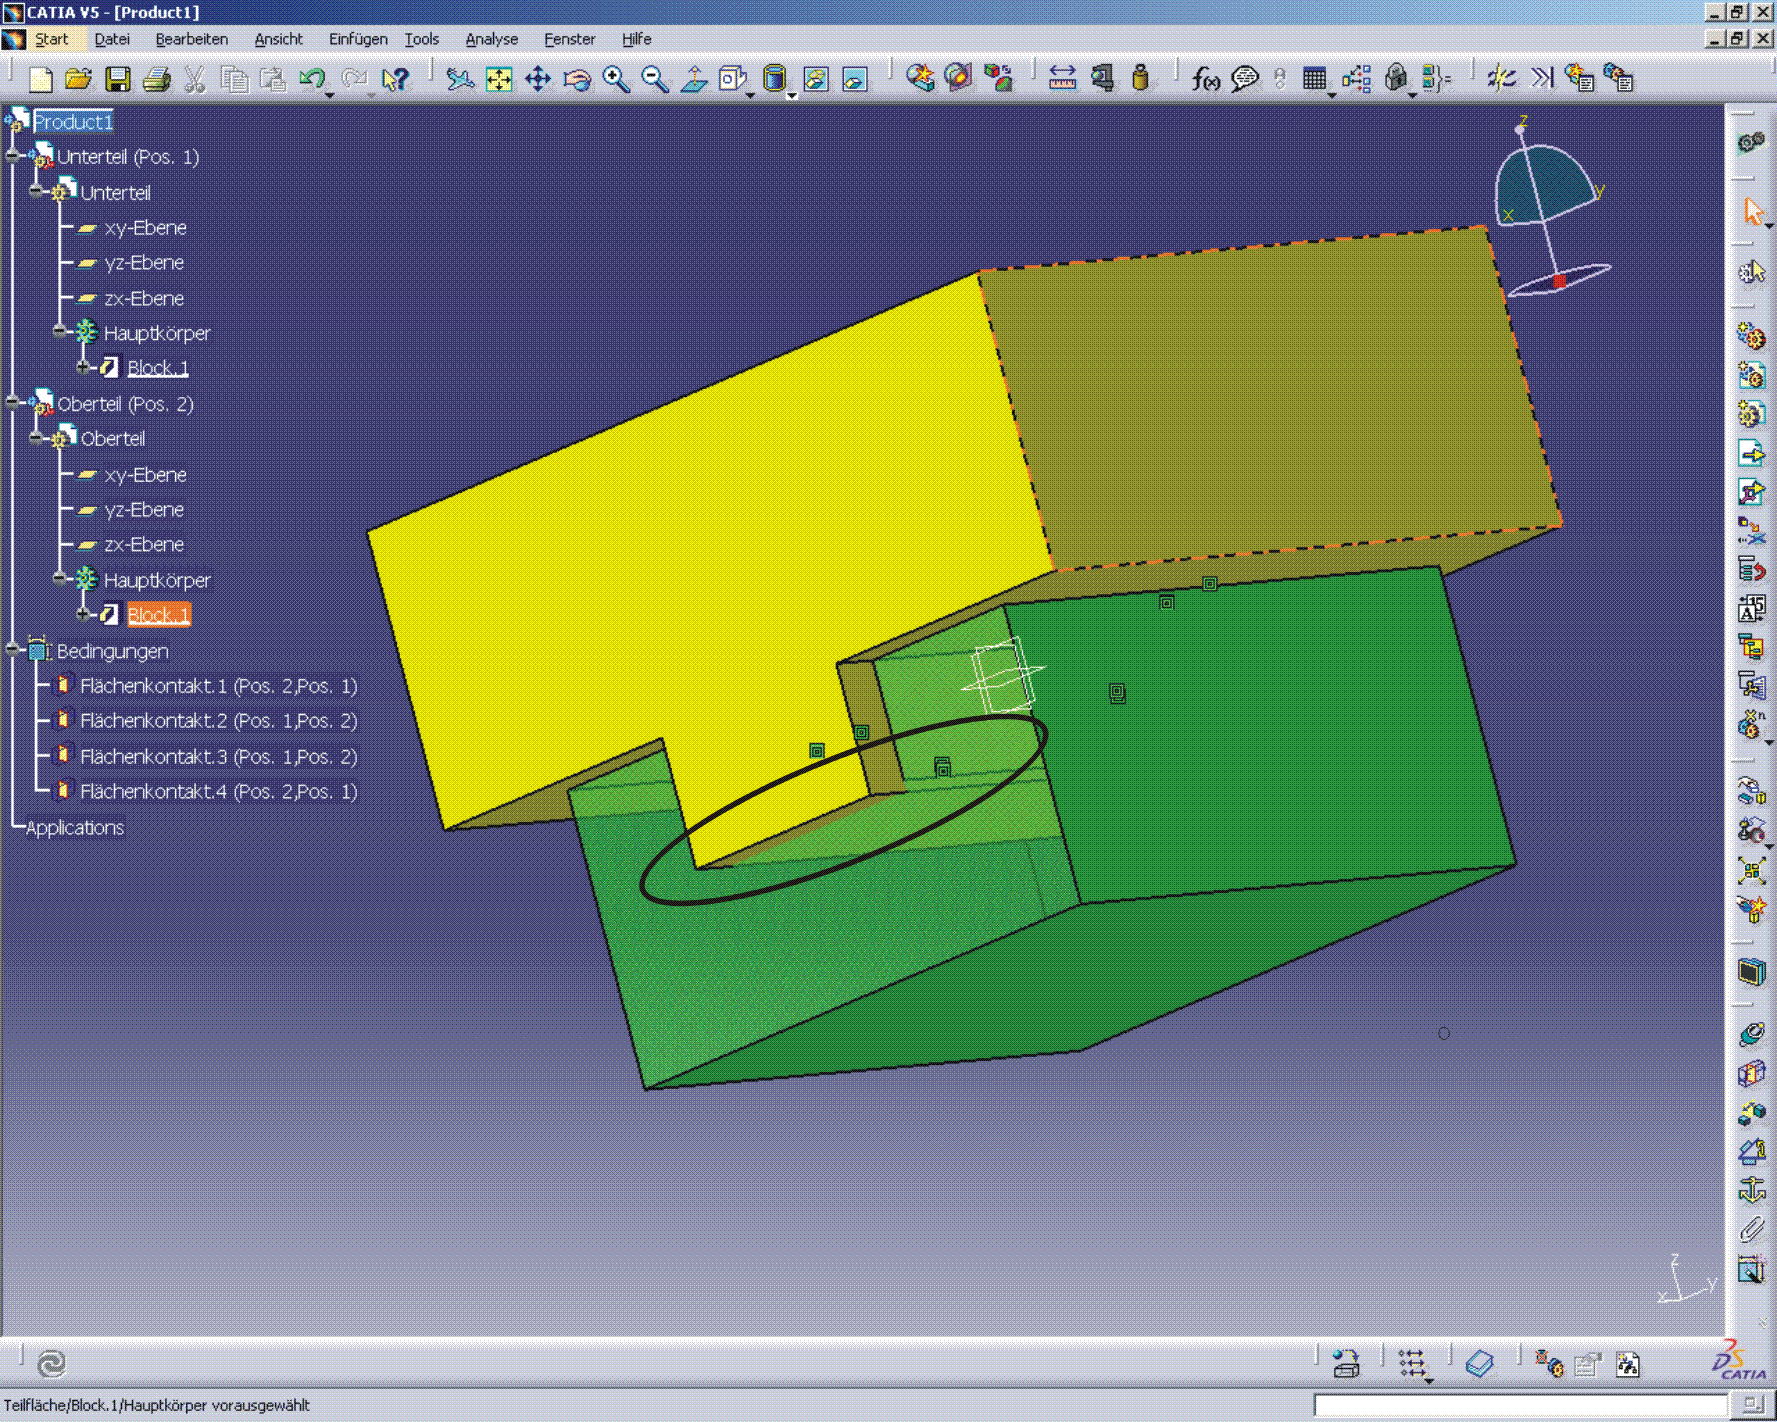1777x1422 pixels.
Task: Open the Start menu
Action: [x=51, y=39]
